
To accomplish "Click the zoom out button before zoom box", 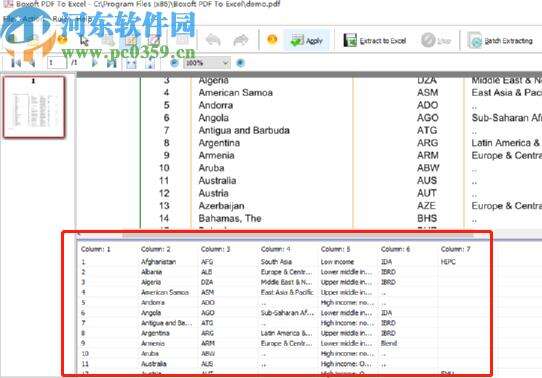I will point(174,63).
